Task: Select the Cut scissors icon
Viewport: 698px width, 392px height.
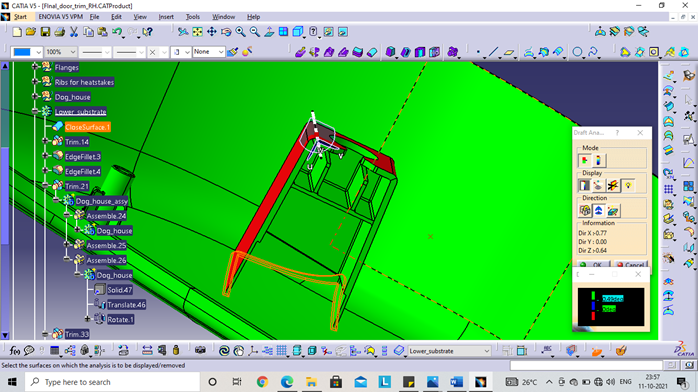Action: point(74,32)
